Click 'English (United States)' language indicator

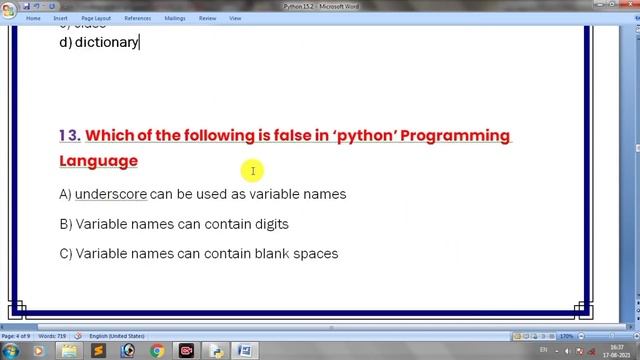117,336
